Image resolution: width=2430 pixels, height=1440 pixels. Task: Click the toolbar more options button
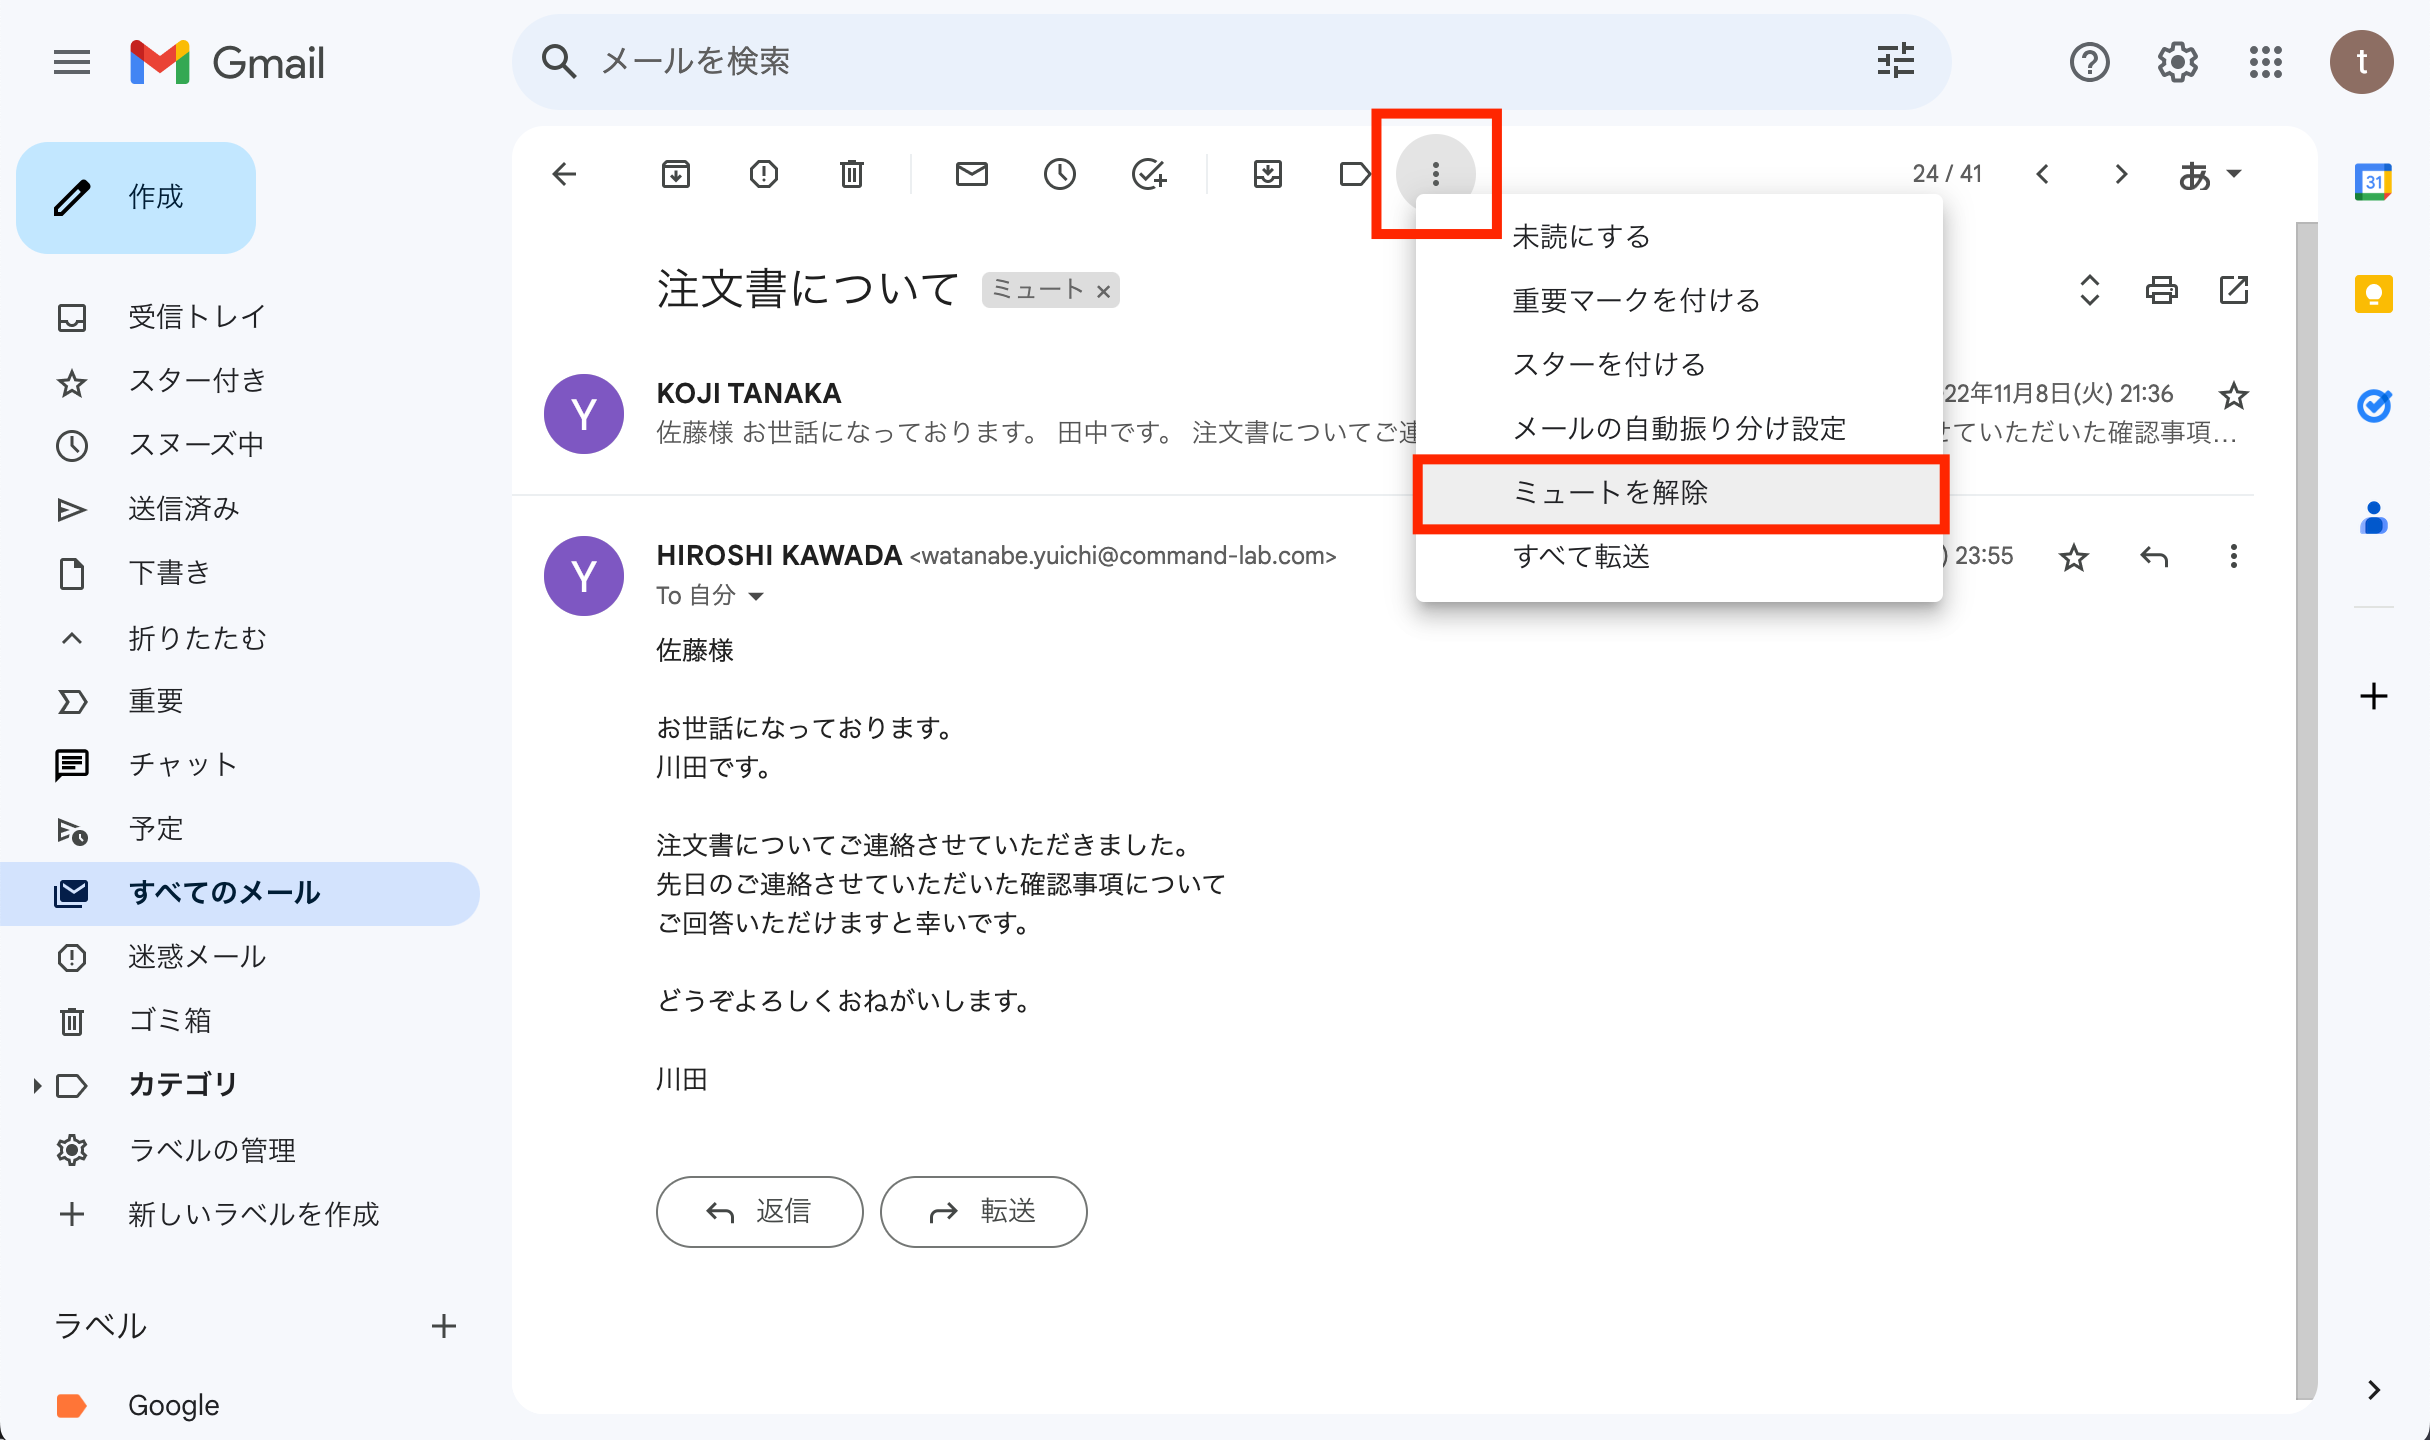point(1435,174)
